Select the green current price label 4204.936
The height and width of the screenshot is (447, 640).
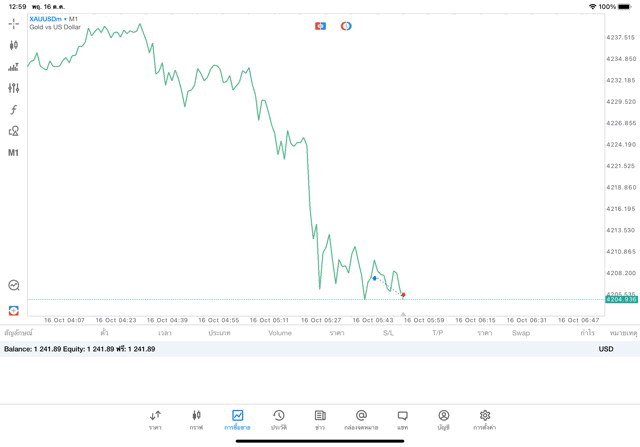coord(621,299)
